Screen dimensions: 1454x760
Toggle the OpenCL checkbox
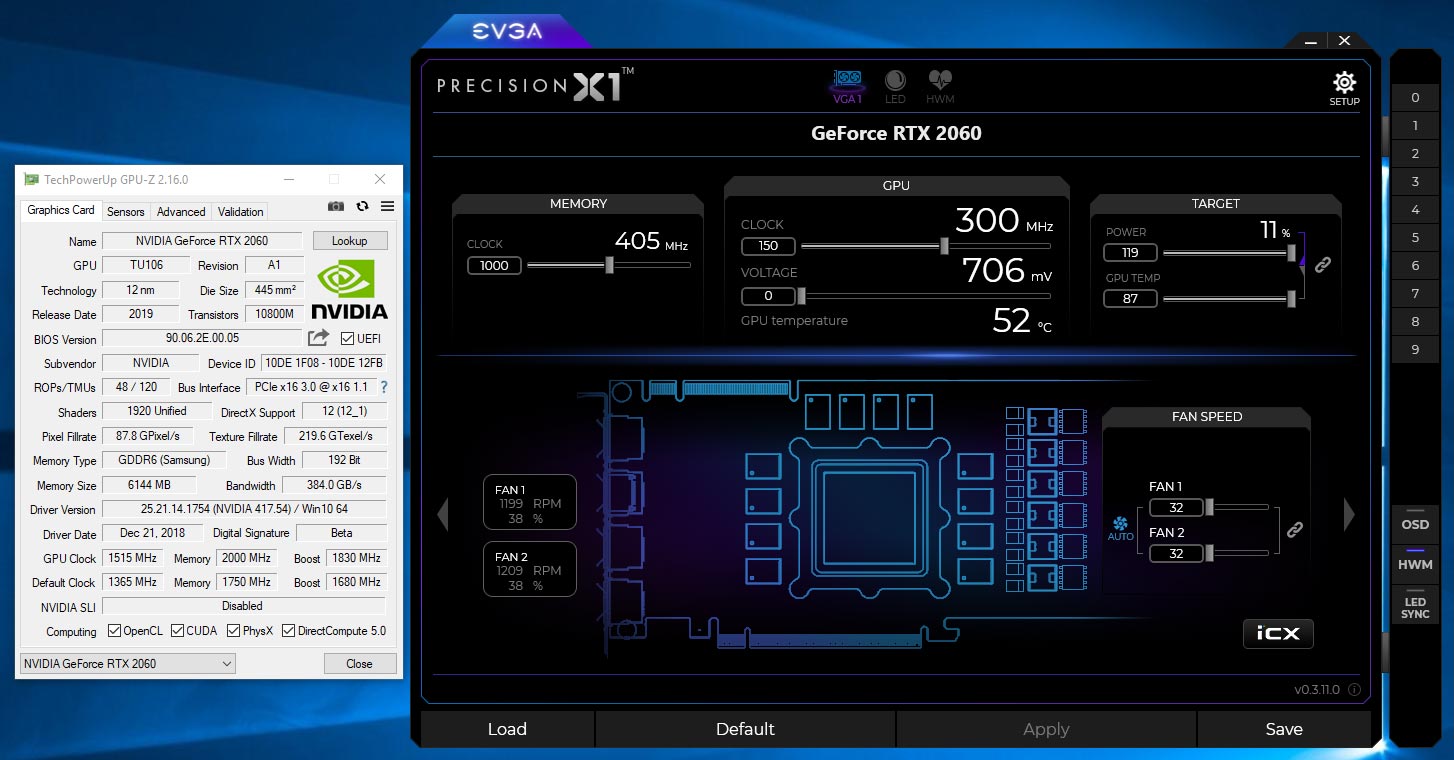(x=113, y=631)
